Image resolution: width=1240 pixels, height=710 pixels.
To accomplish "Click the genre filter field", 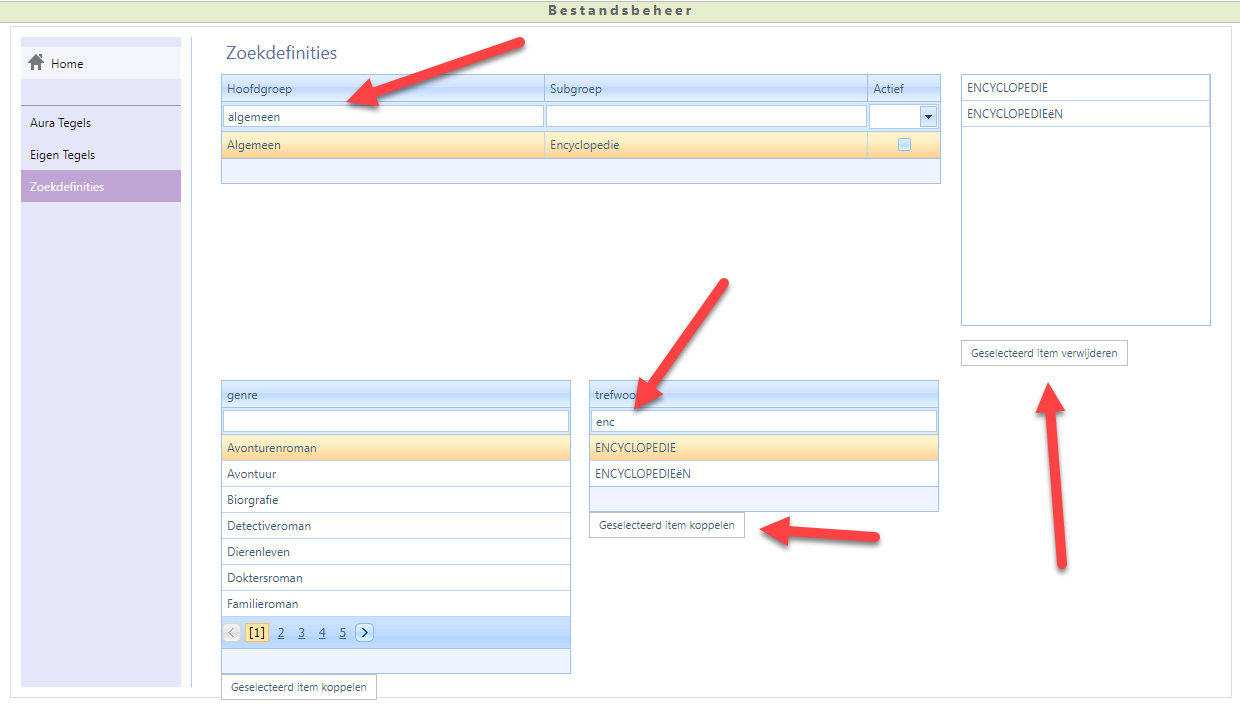I will tap(395, 422).
